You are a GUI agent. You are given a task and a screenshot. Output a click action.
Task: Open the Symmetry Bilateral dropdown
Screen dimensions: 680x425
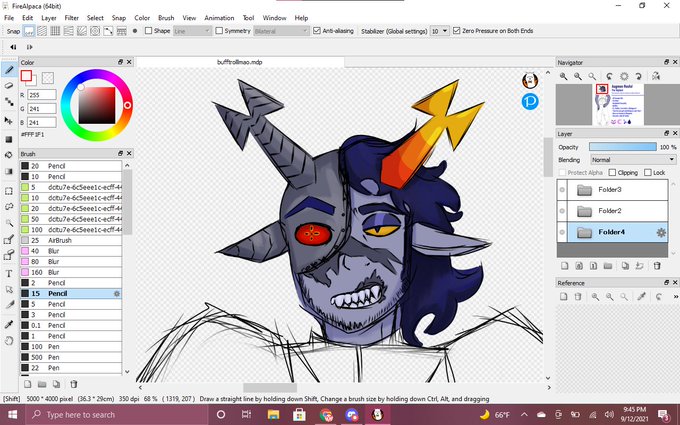point(281,31)
